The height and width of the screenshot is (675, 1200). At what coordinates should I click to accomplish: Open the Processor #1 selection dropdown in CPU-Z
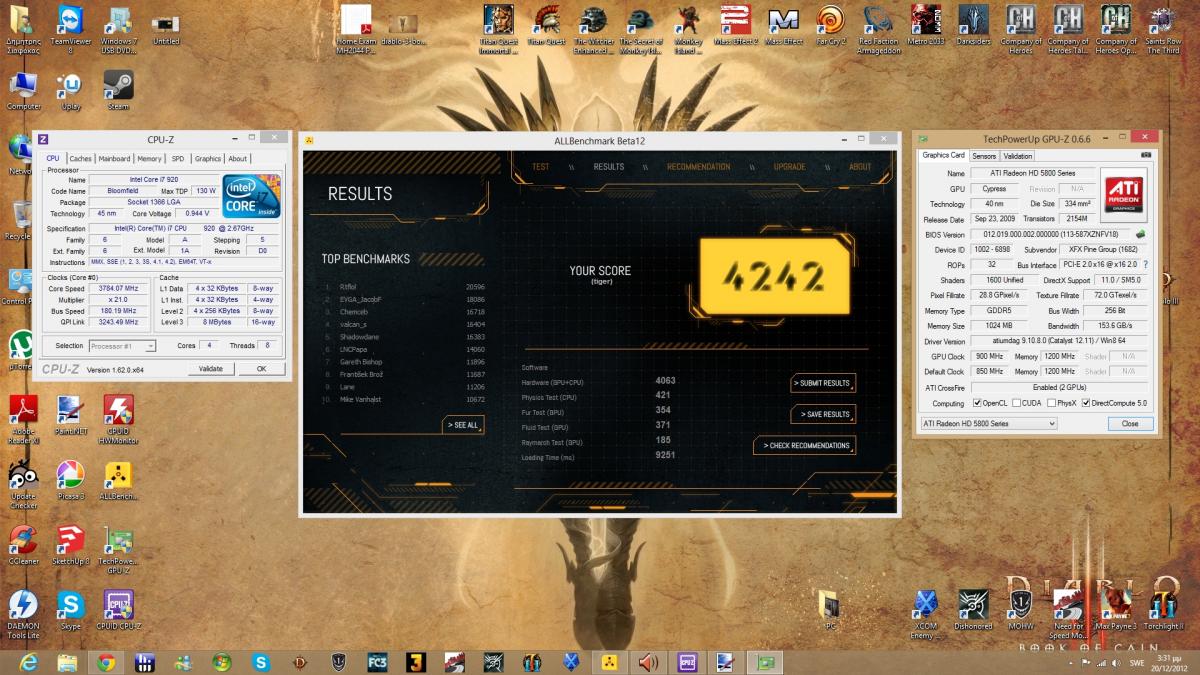(x=122, y=346)
